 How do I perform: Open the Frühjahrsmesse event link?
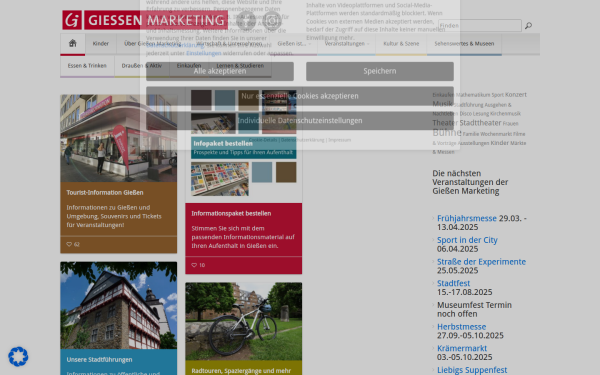click(466, 218)
